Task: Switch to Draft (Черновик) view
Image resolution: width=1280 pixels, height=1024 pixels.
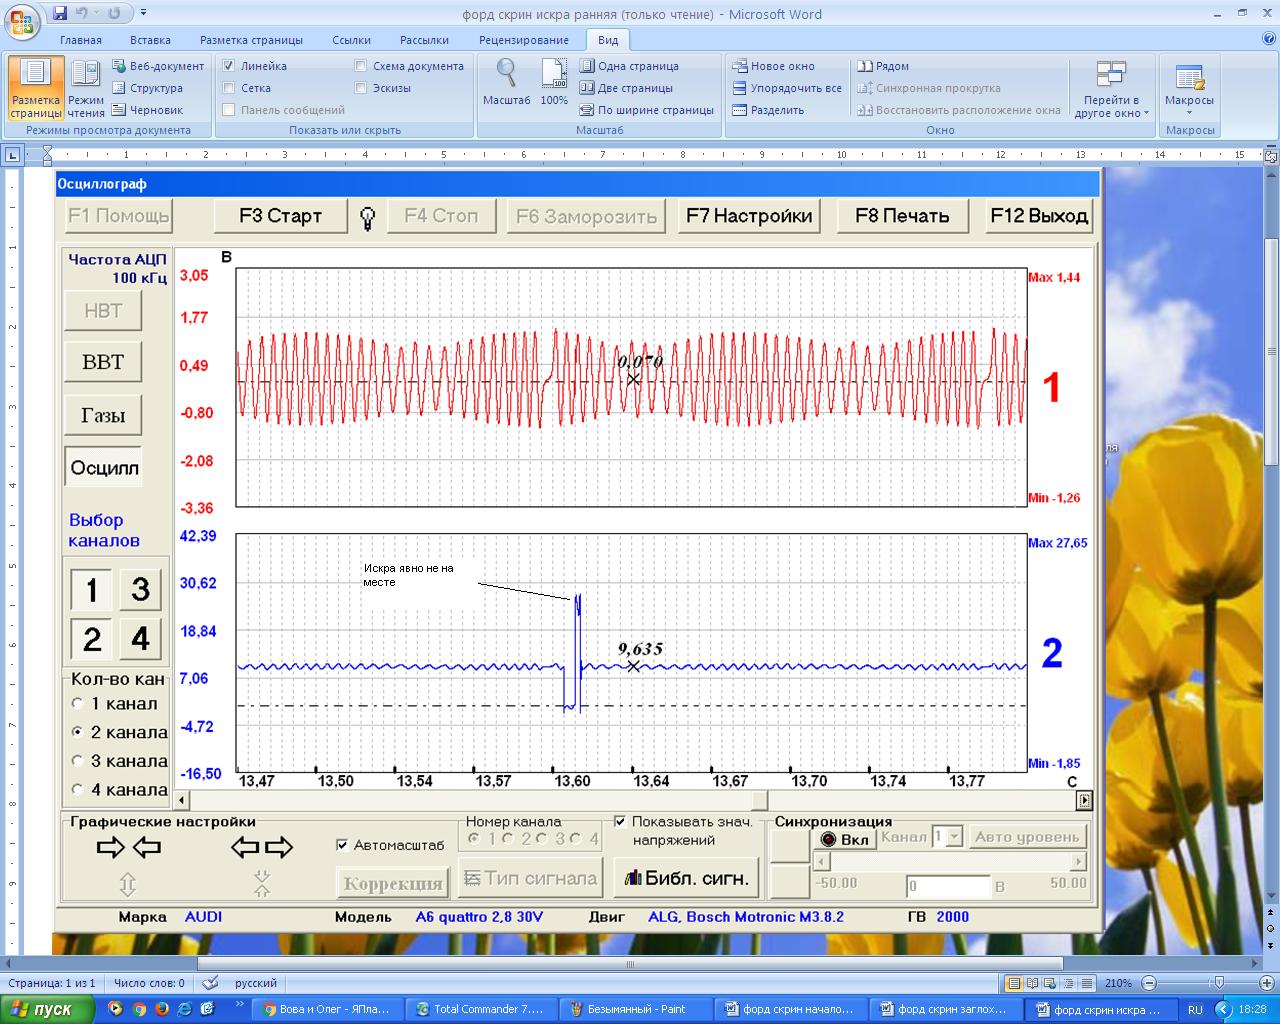Action: [x=147, y=110]
